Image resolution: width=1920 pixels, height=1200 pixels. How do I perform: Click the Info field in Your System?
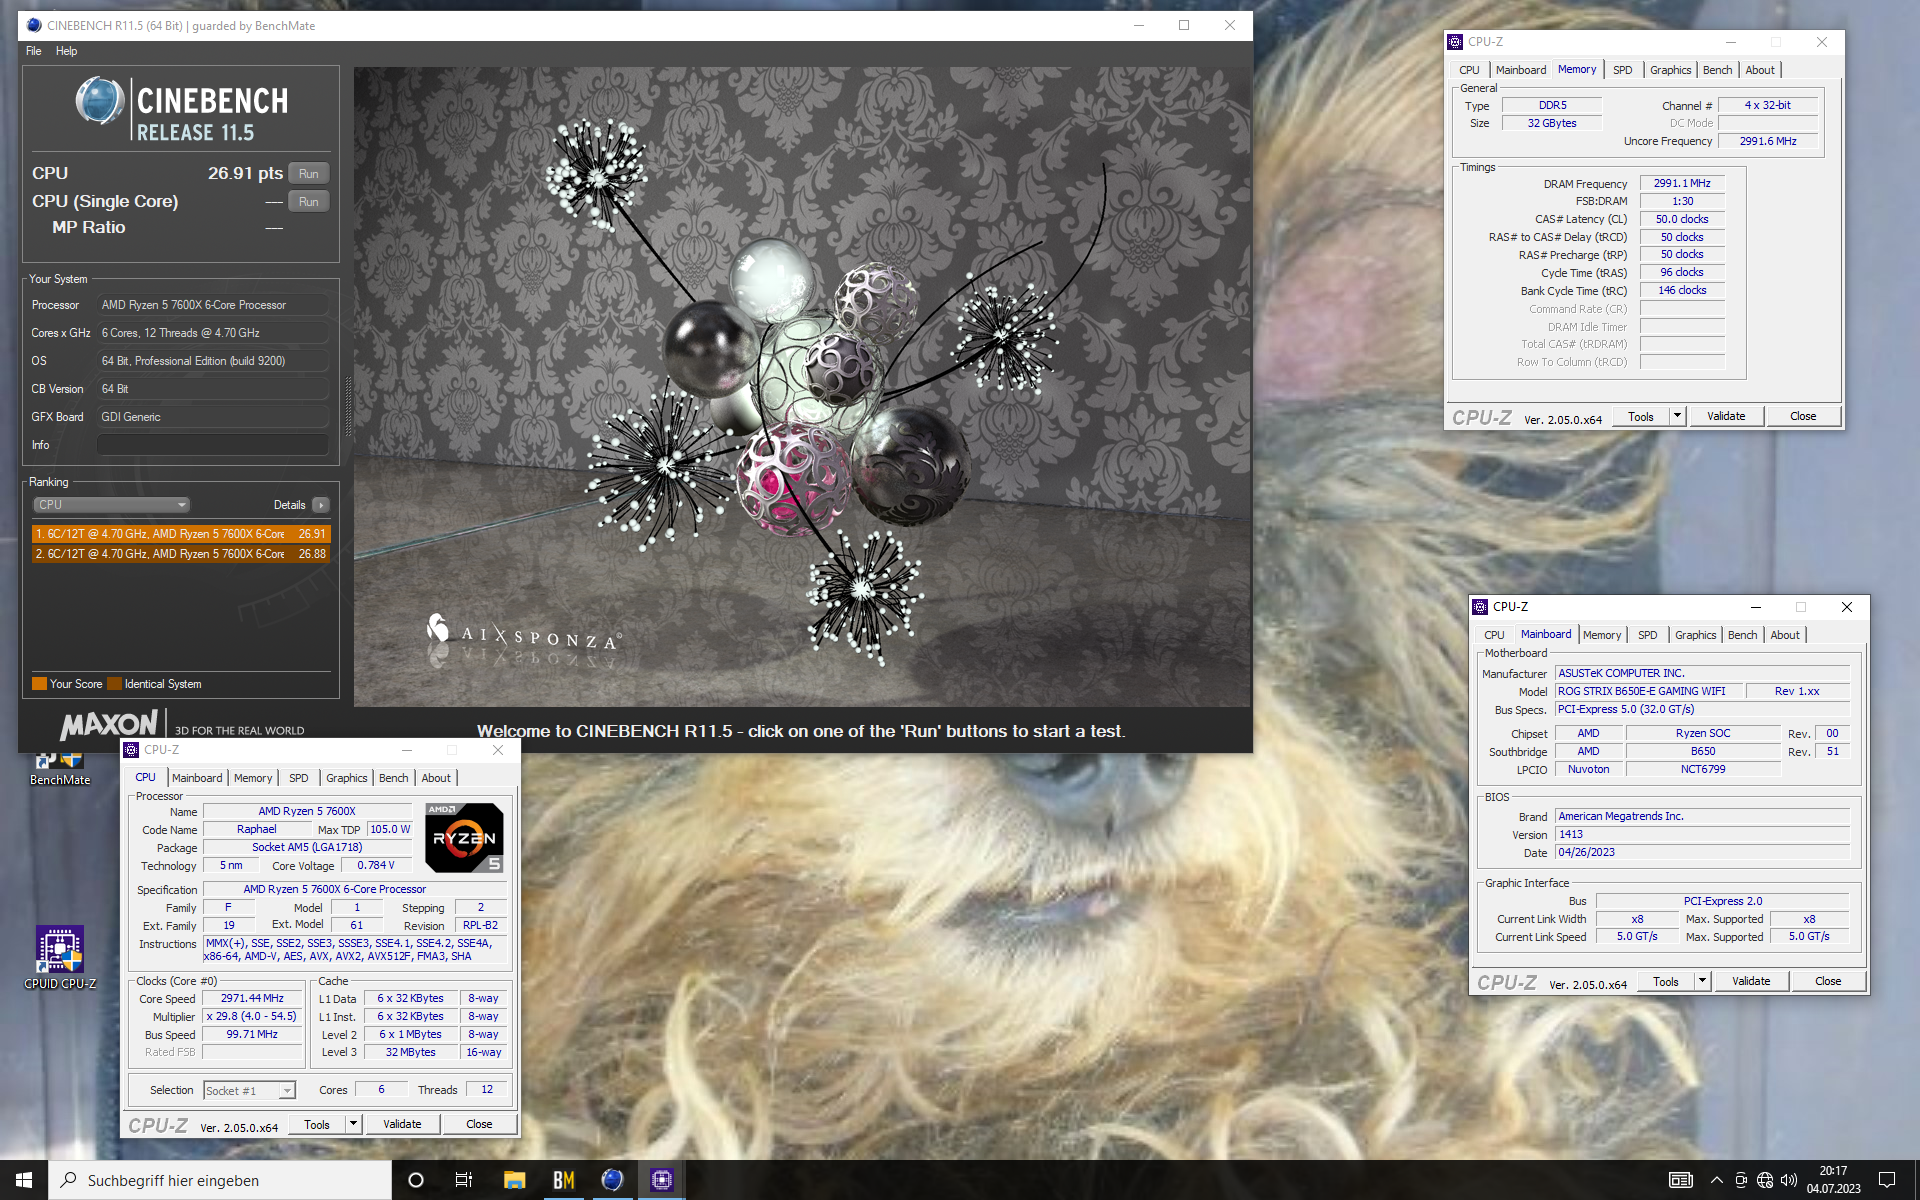point(212,445)
